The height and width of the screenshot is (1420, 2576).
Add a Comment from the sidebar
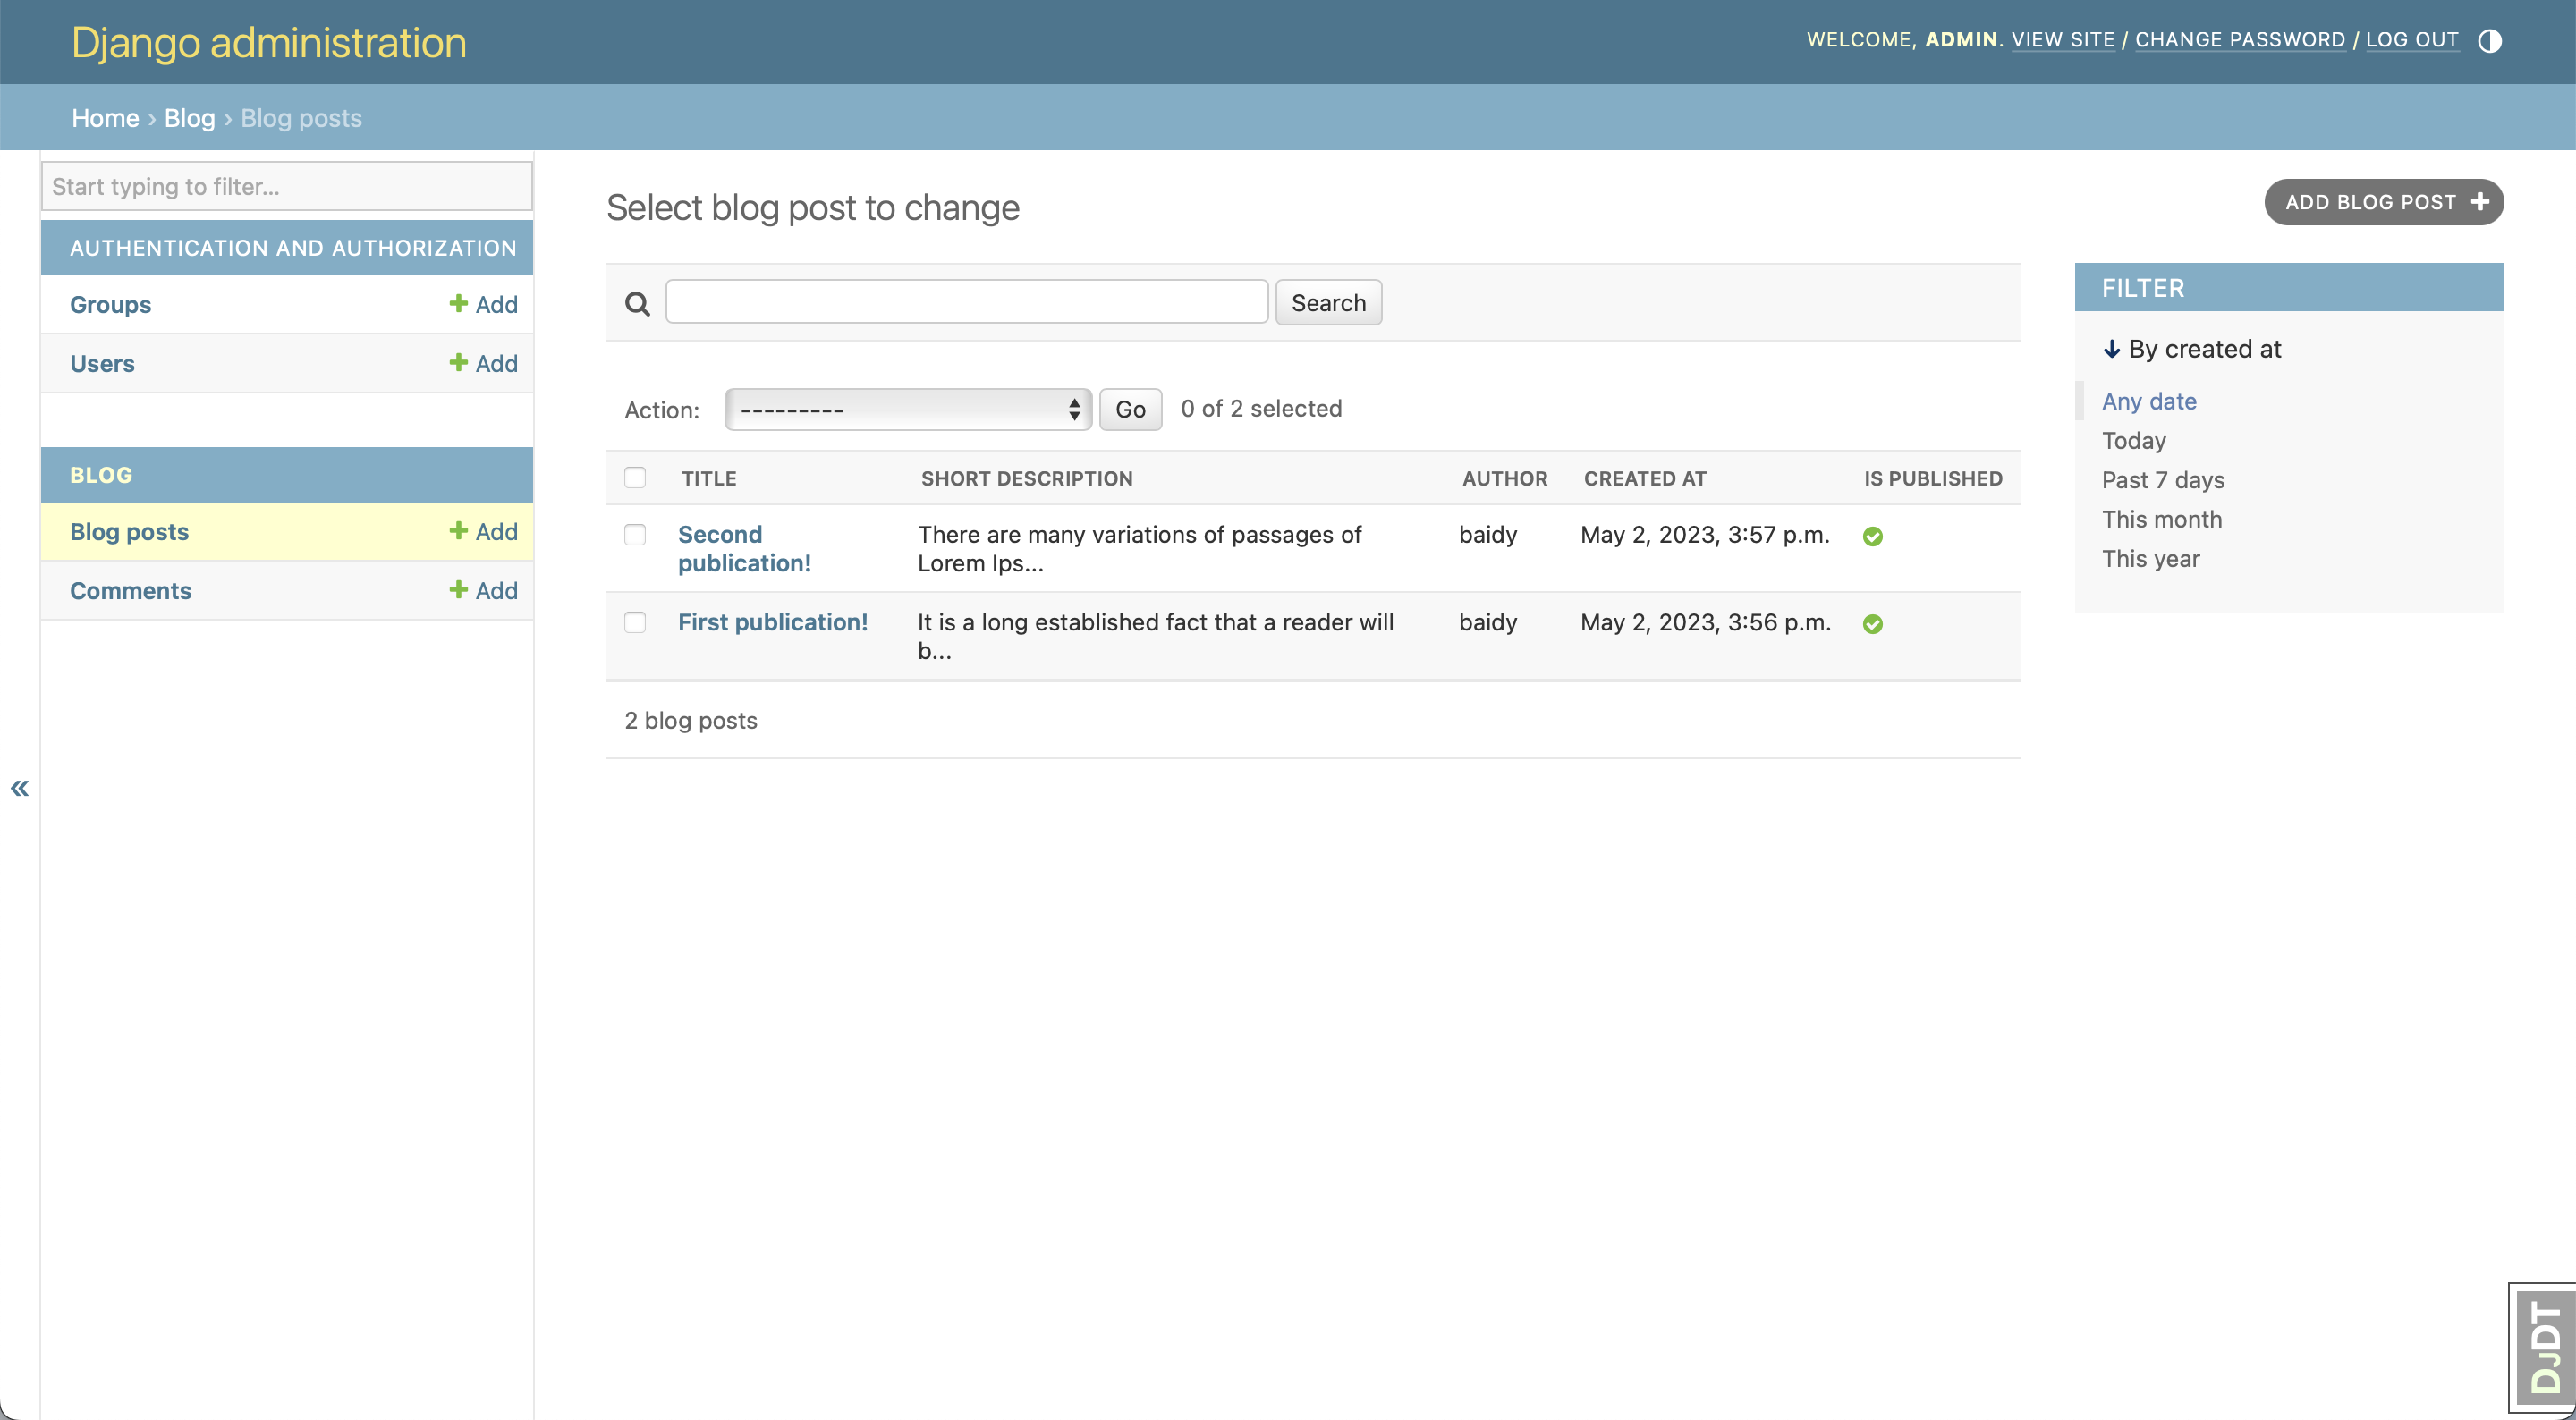(x=483, y=590)
